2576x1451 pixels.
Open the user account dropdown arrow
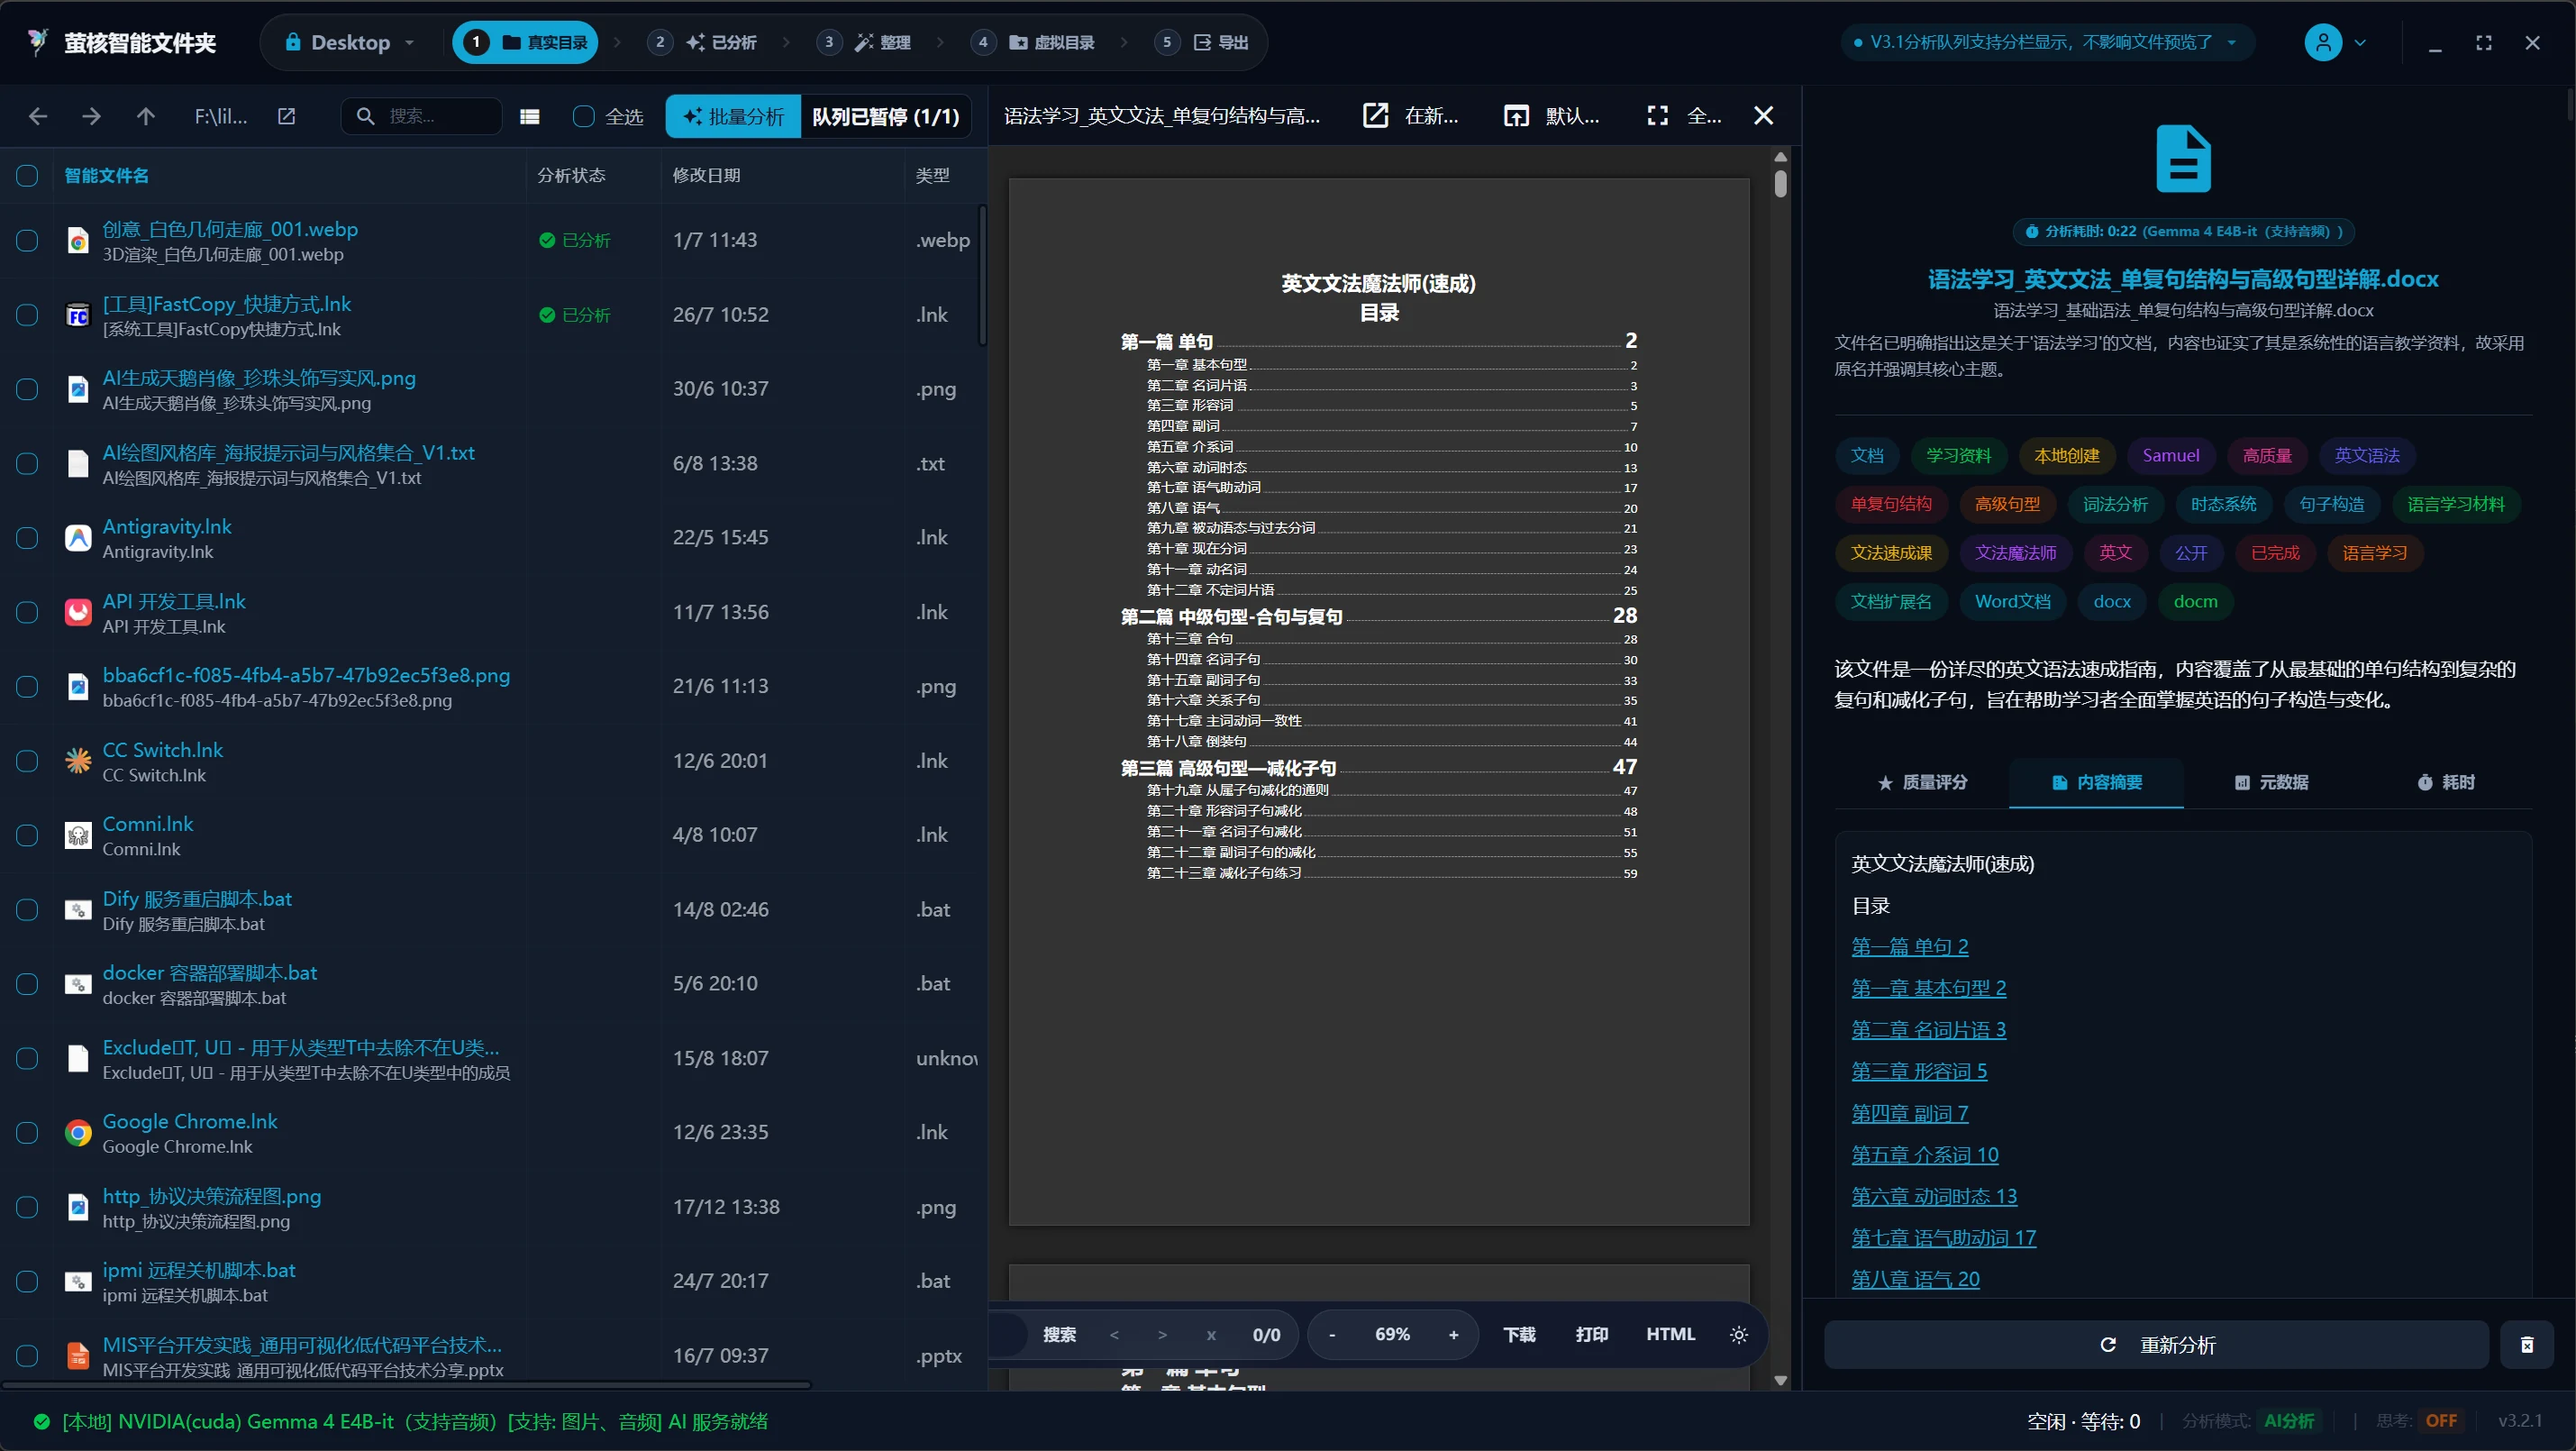click(x=2361, y=43)
